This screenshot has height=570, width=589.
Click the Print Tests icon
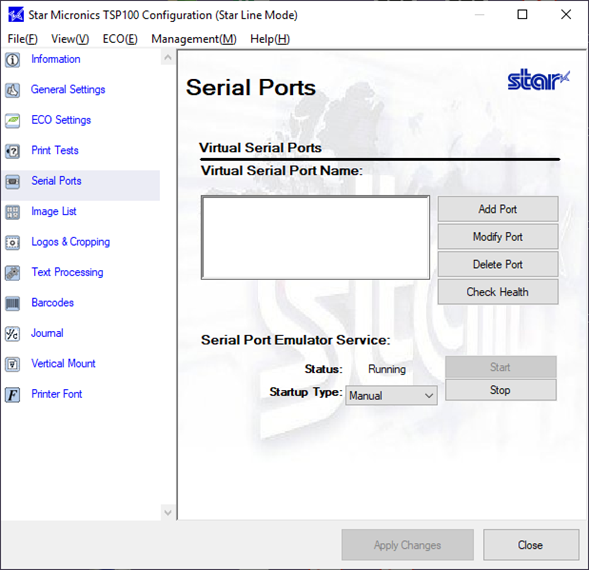pyautogui.click(x=12, y=151)
